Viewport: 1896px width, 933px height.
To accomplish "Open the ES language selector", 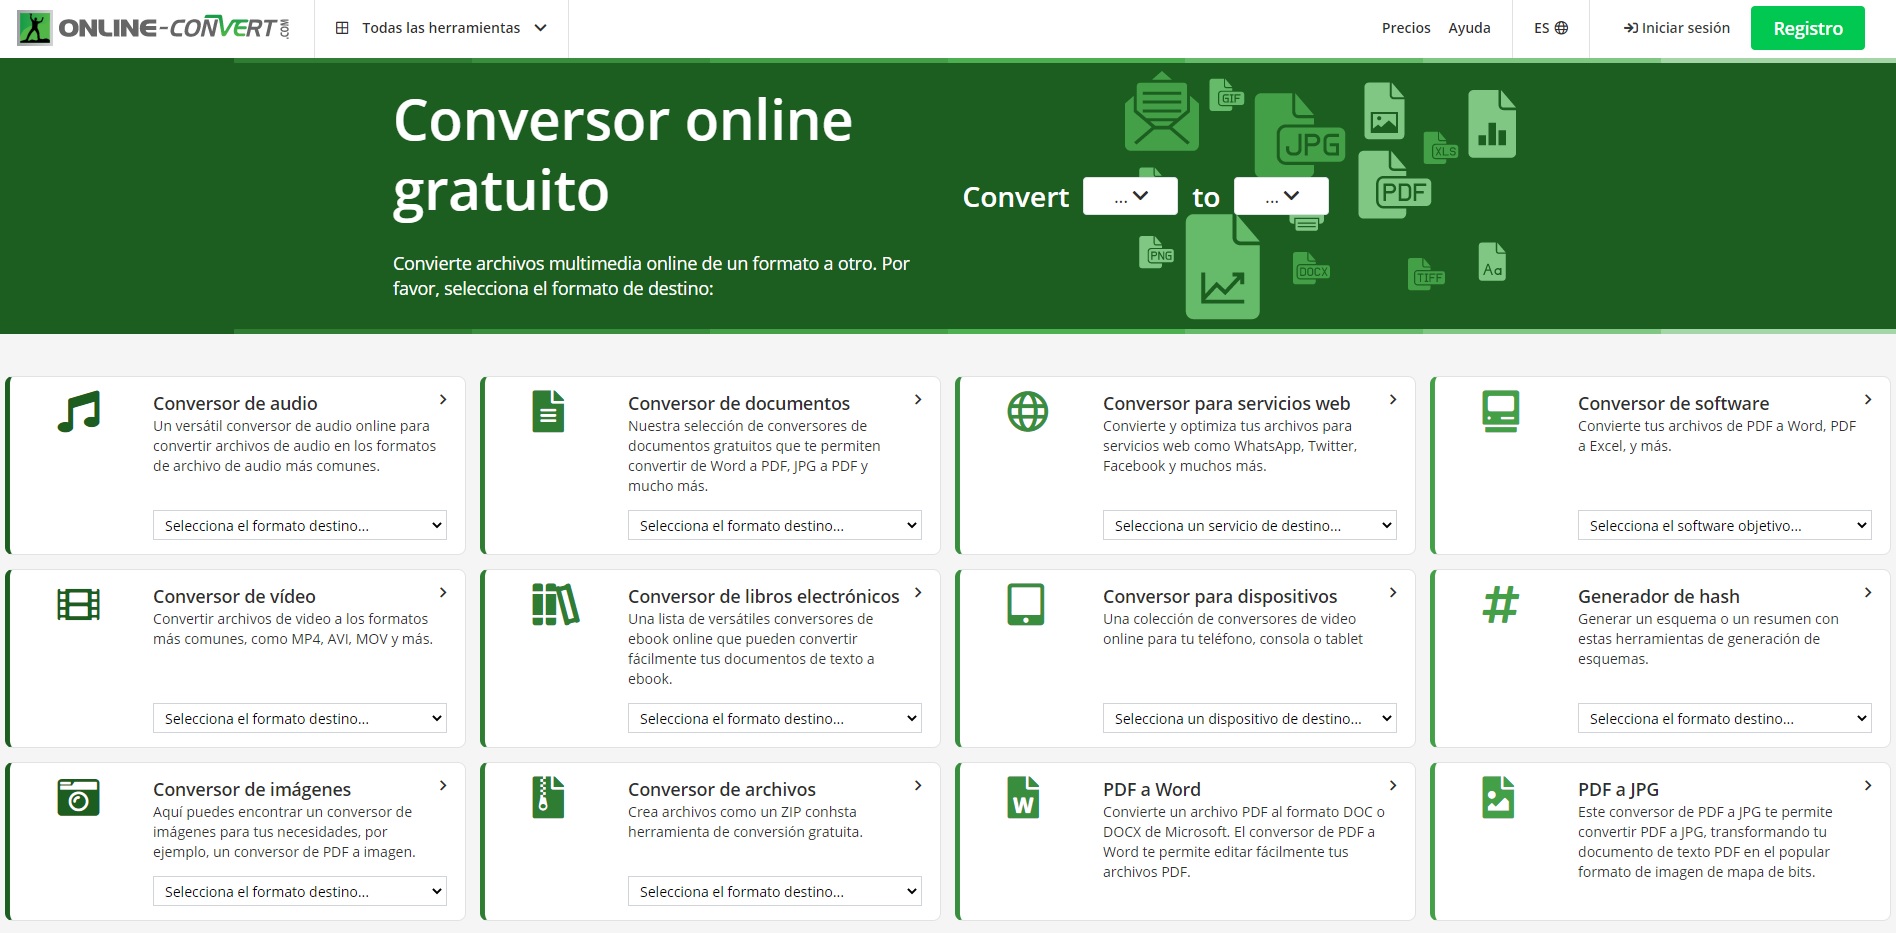I will click(1549, 27).
